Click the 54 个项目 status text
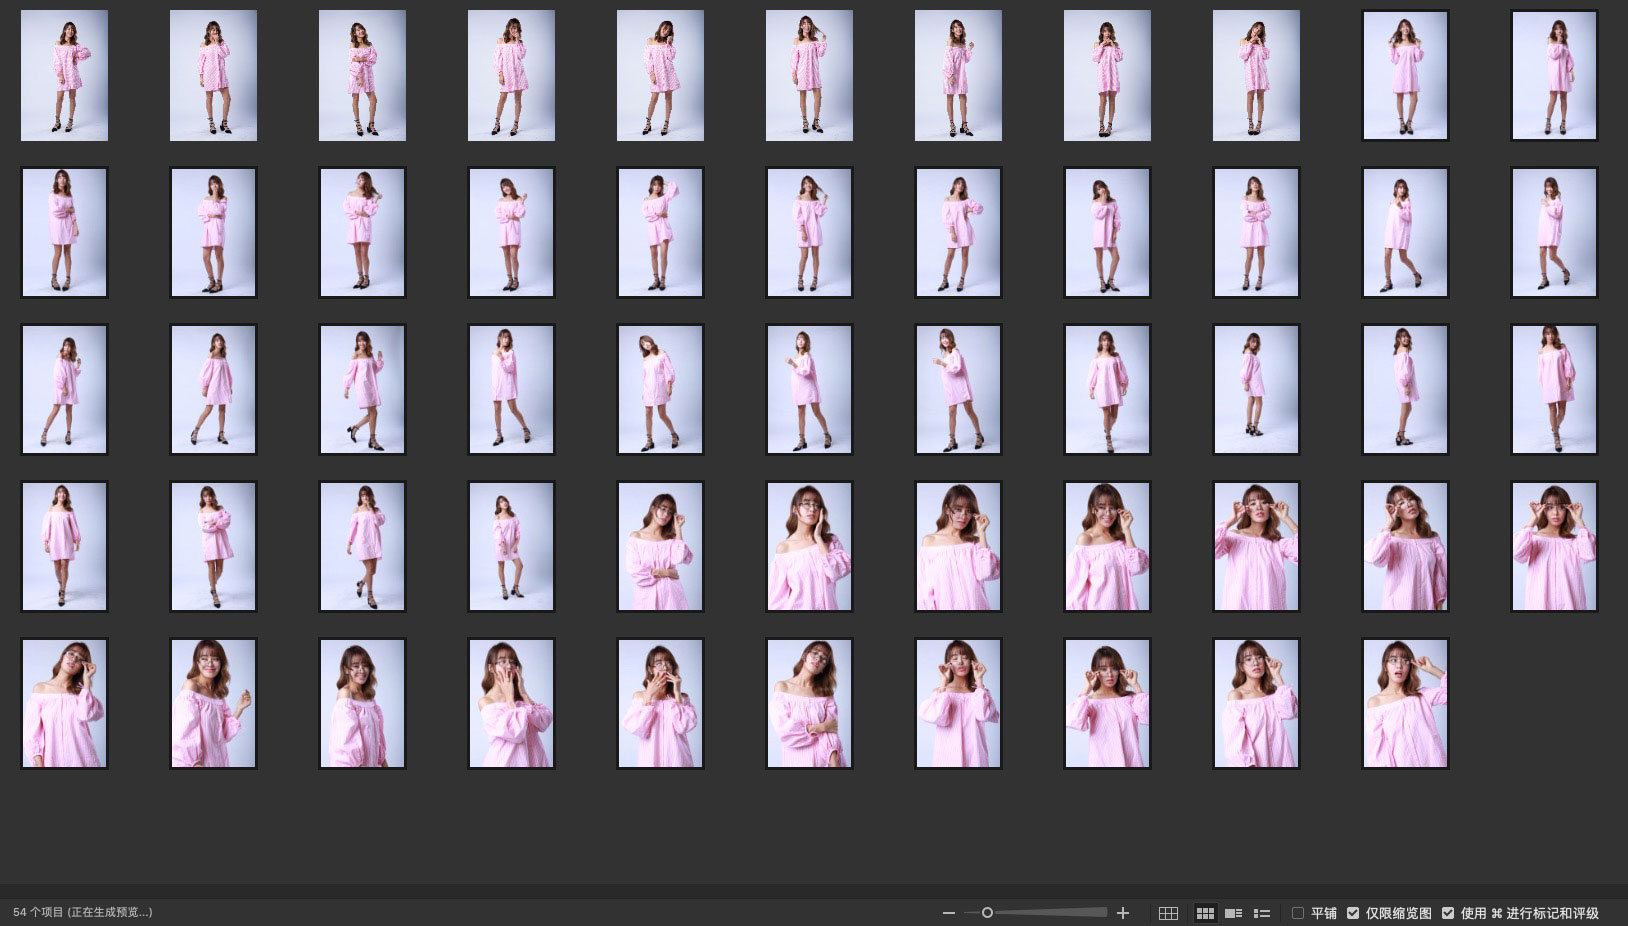 click(83, 912)
